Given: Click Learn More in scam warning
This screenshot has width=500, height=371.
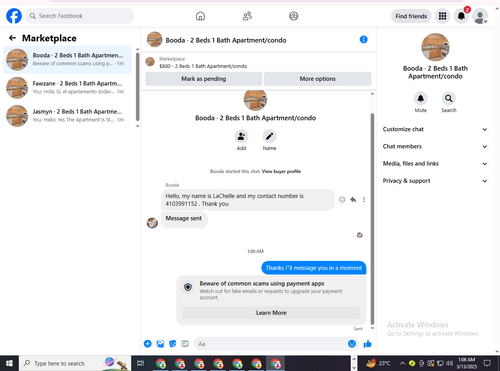Looking at the screenshot, I should [x=271, y=313].
